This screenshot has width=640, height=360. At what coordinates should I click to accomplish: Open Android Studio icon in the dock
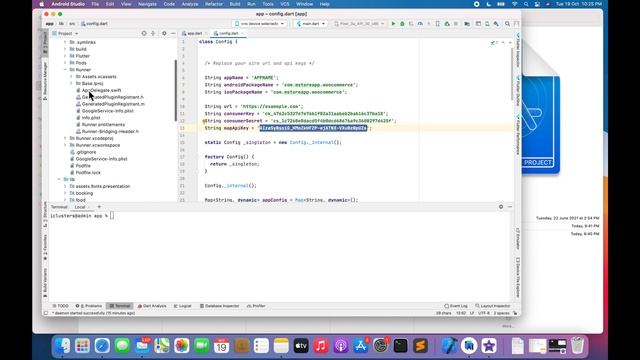[x=469, y=346]
